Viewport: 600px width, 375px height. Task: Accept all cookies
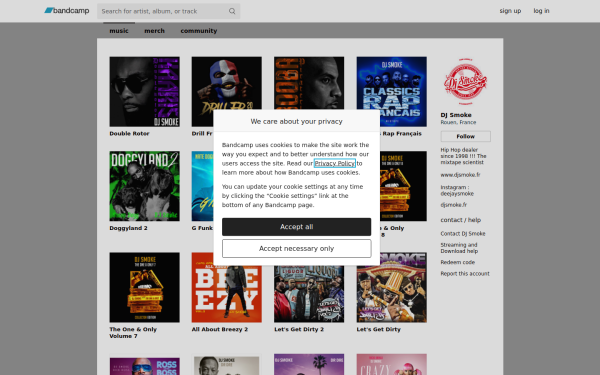297,227
